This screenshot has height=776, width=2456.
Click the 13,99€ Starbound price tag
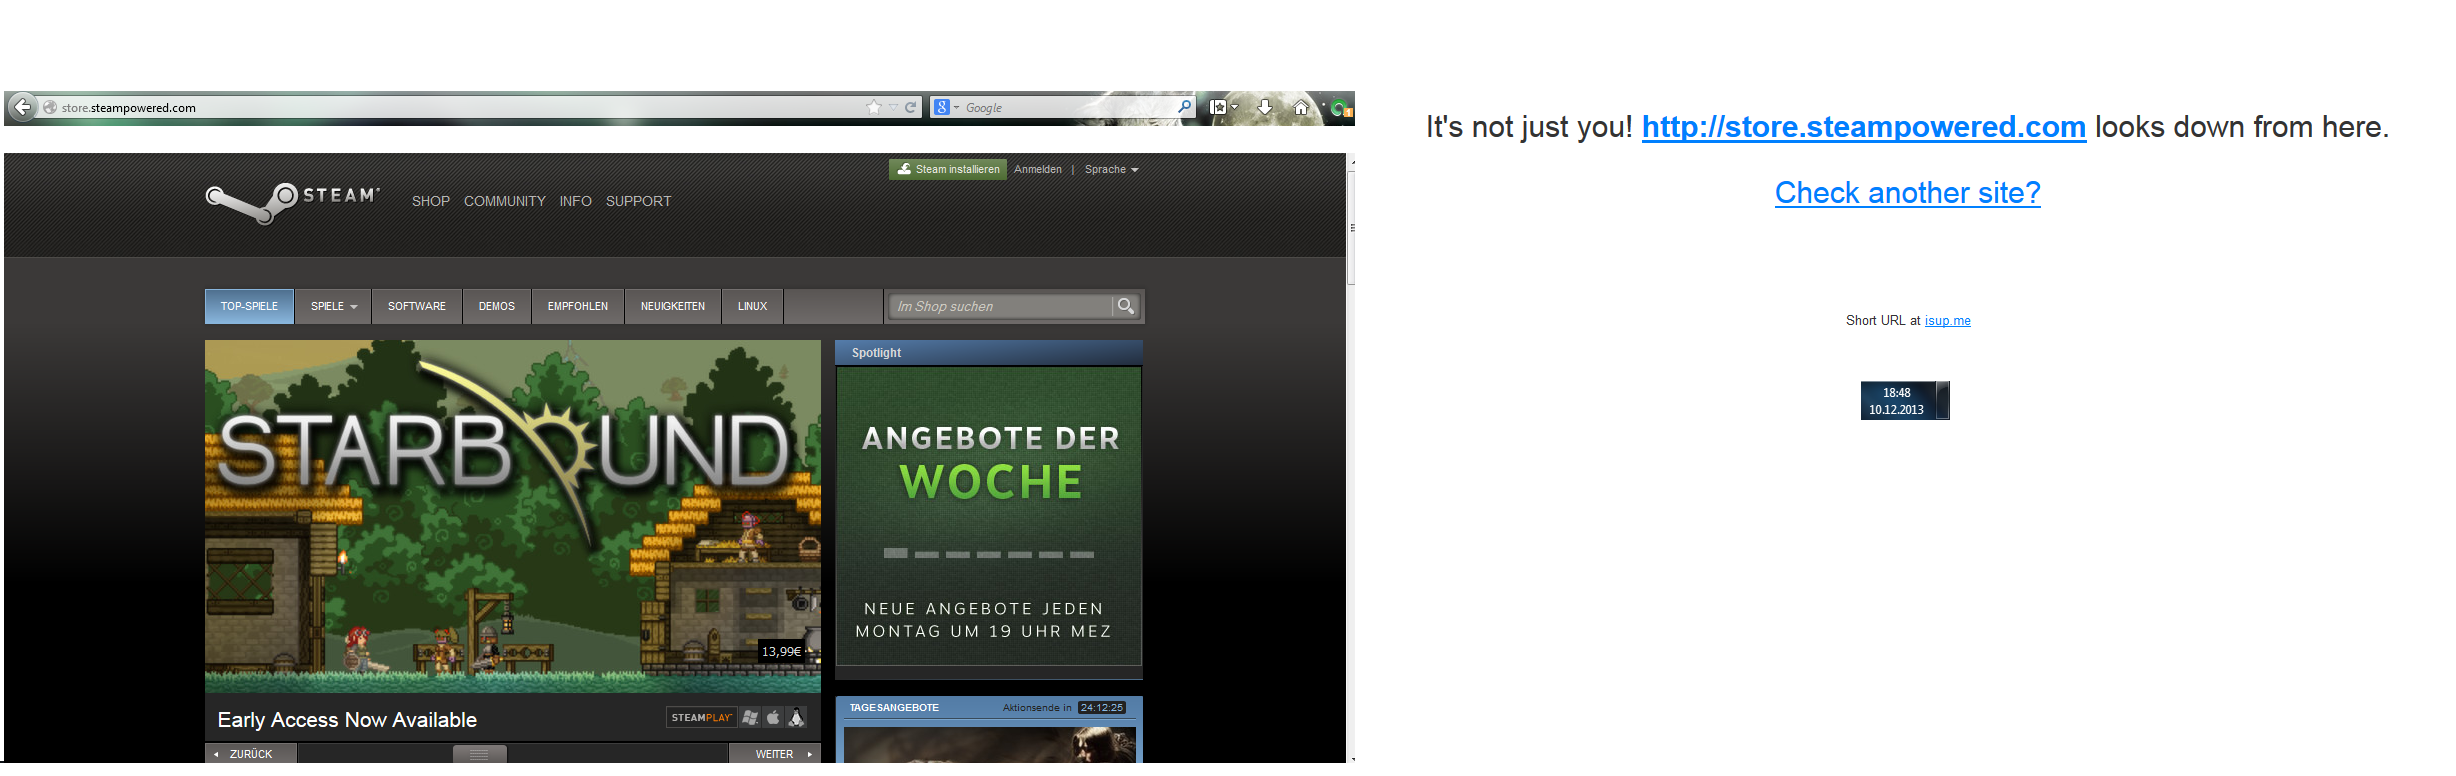point(782,651)
